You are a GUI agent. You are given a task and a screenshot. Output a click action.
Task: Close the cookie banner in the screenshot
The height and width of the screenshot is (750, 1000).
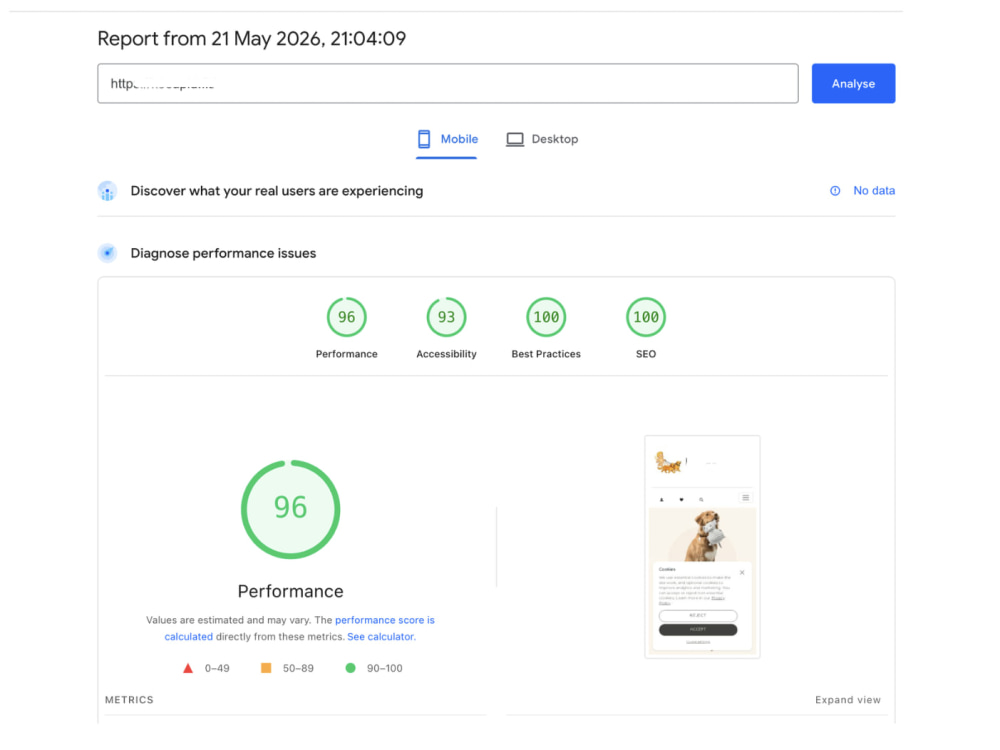coord(742,572)
